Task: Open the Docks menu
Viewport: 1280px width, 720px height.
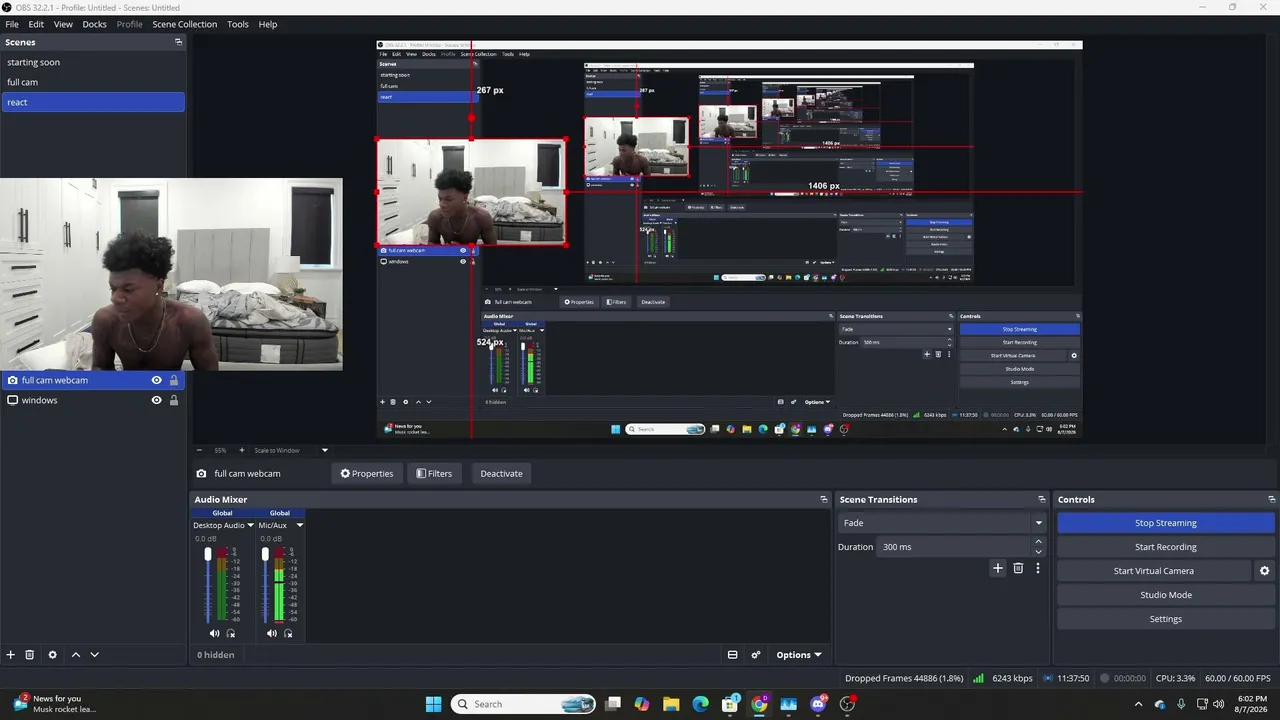Action: [94, 24]
